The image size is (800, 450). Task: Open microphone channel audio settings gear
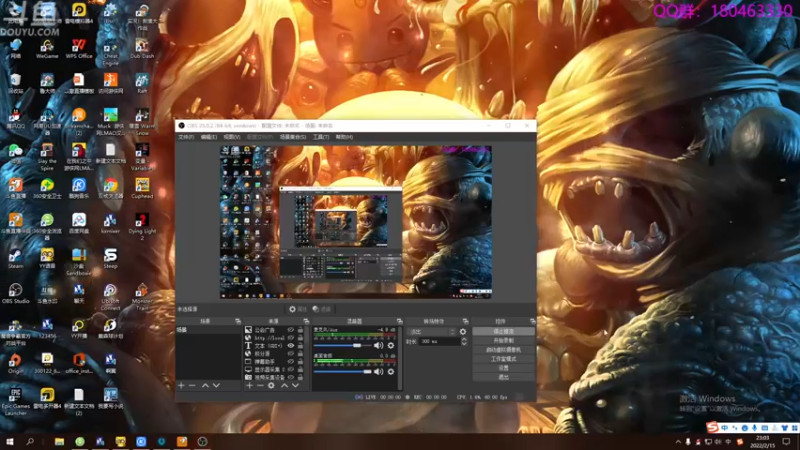391,345
